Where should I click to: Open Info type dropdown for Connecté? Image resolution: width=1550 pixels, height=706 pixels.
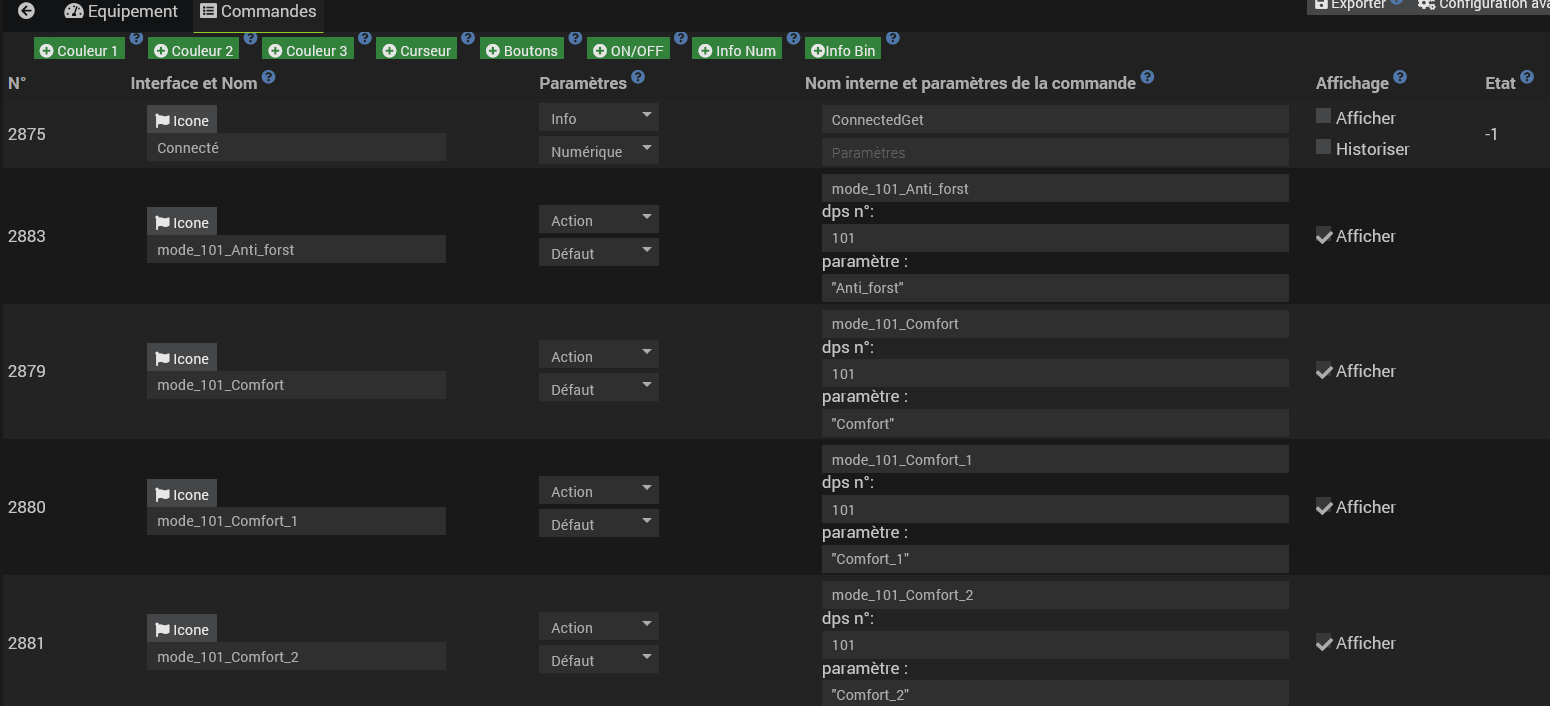(598, 118)
